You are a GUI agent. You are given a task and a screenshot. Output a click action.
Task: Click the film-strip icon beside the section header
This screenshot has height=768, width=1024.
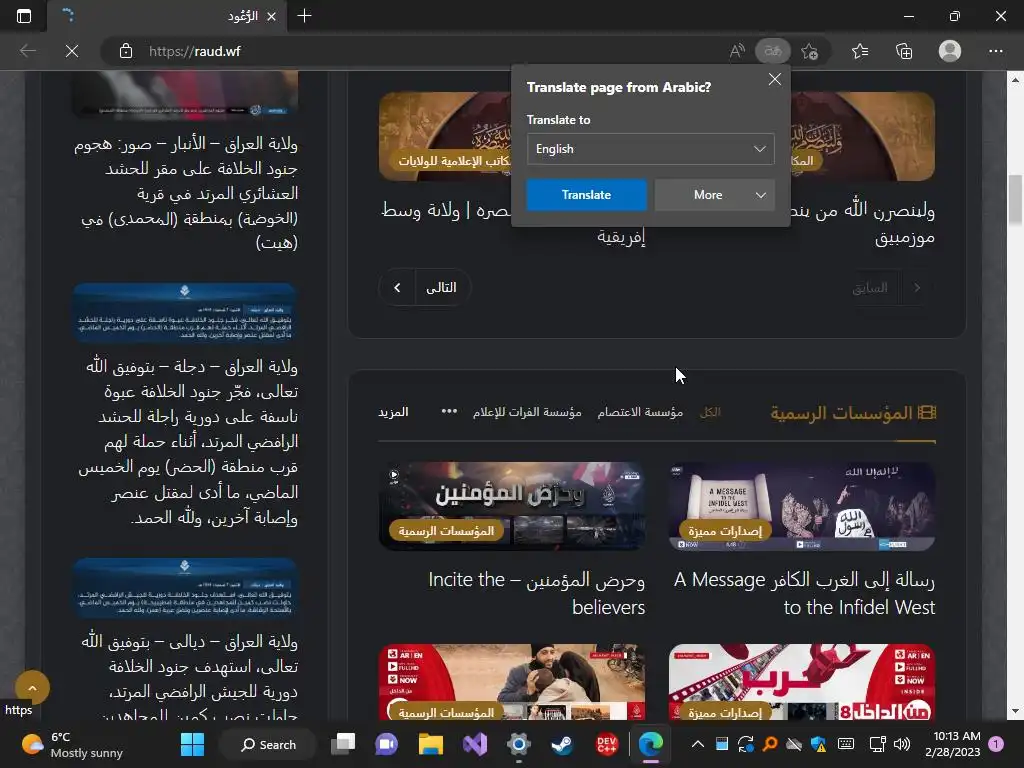click(927, 413)
